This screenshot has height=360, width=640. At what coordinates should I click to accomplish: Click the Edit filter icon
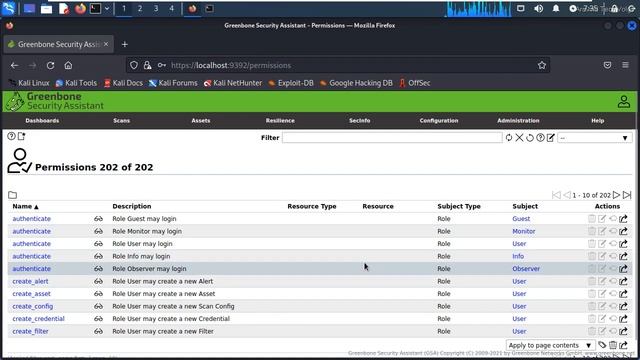point(551,138)
